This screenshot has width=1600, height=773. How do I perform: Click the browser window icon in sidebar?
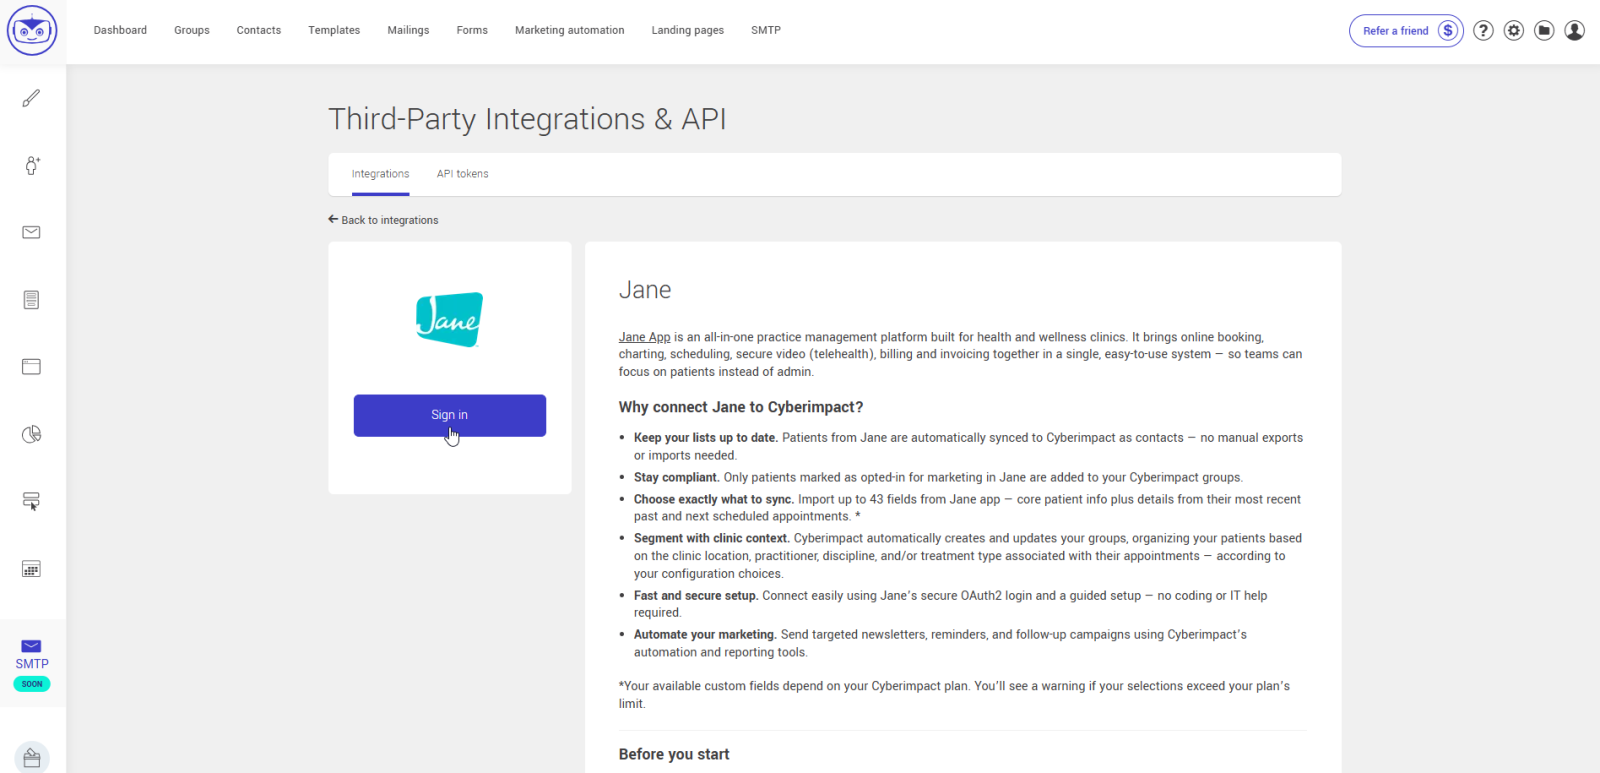tap(32, 367)
